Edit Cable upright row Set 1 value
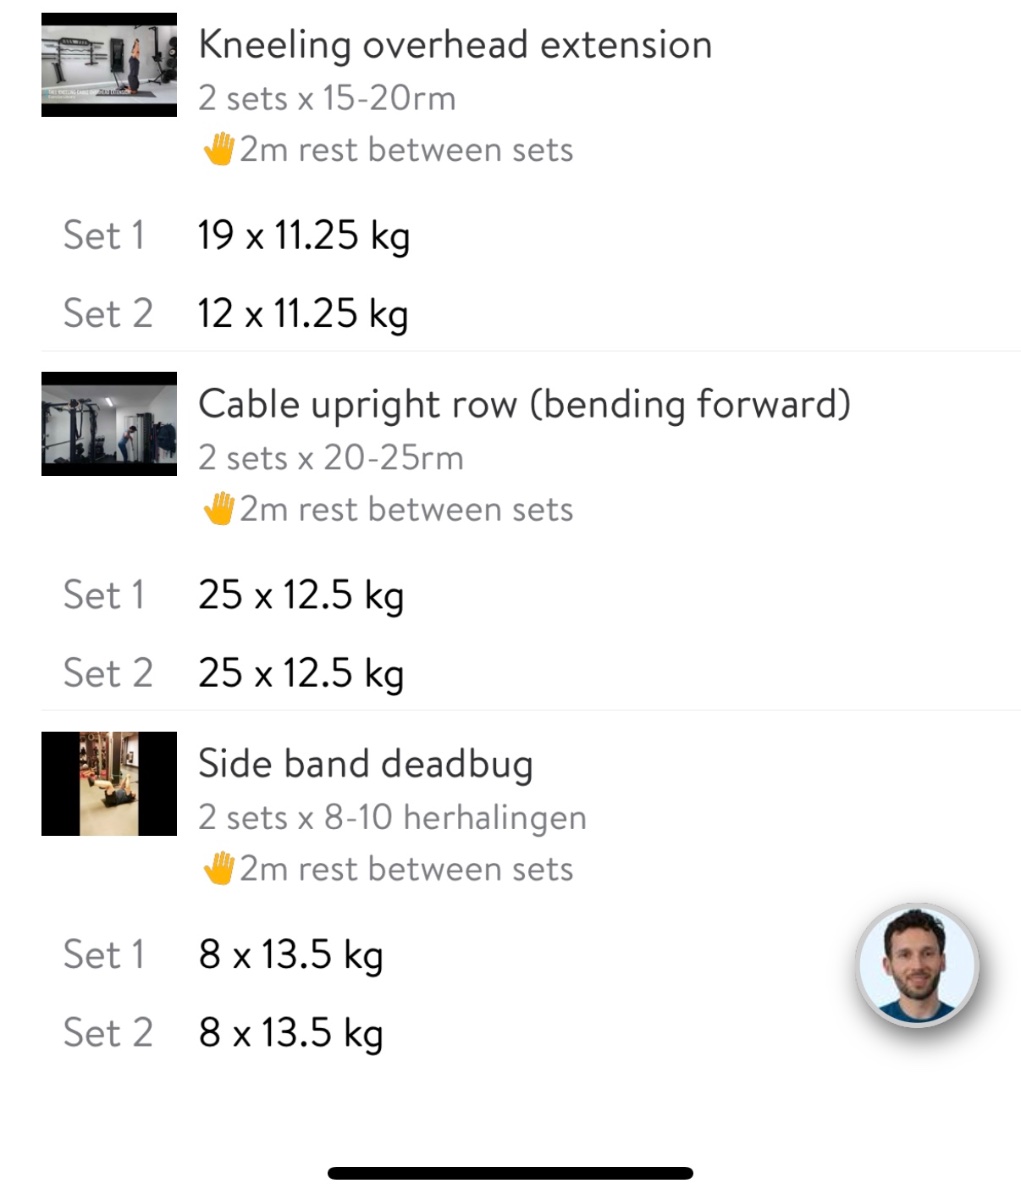Image resolution: width=1021 pixels, height=1200 pixels. 301,595
